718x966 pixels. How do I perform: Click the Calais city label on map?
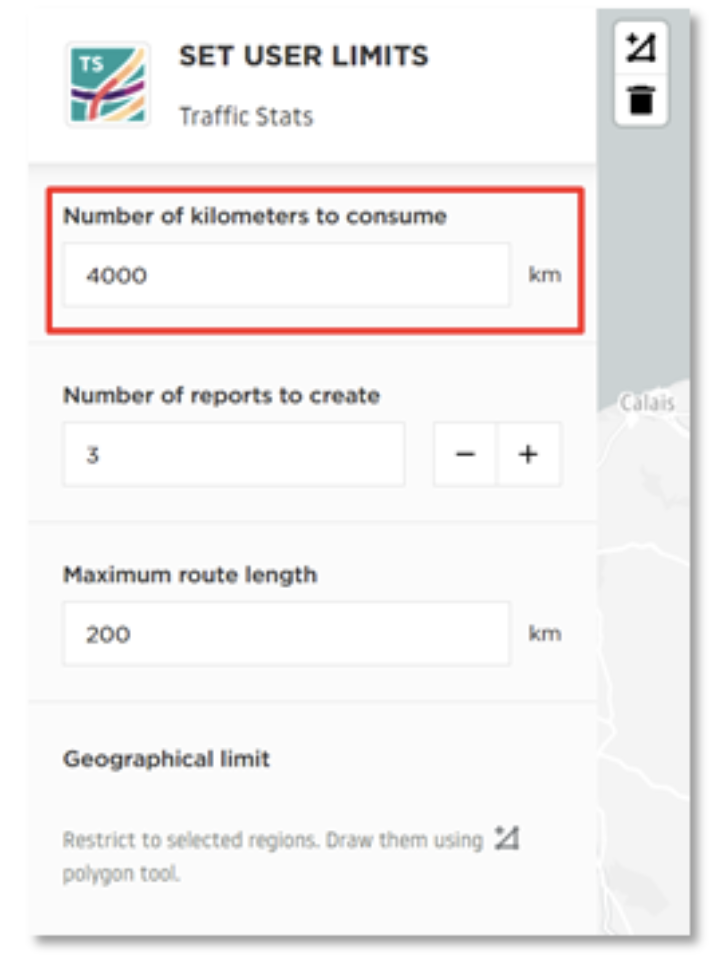(647, 403)
